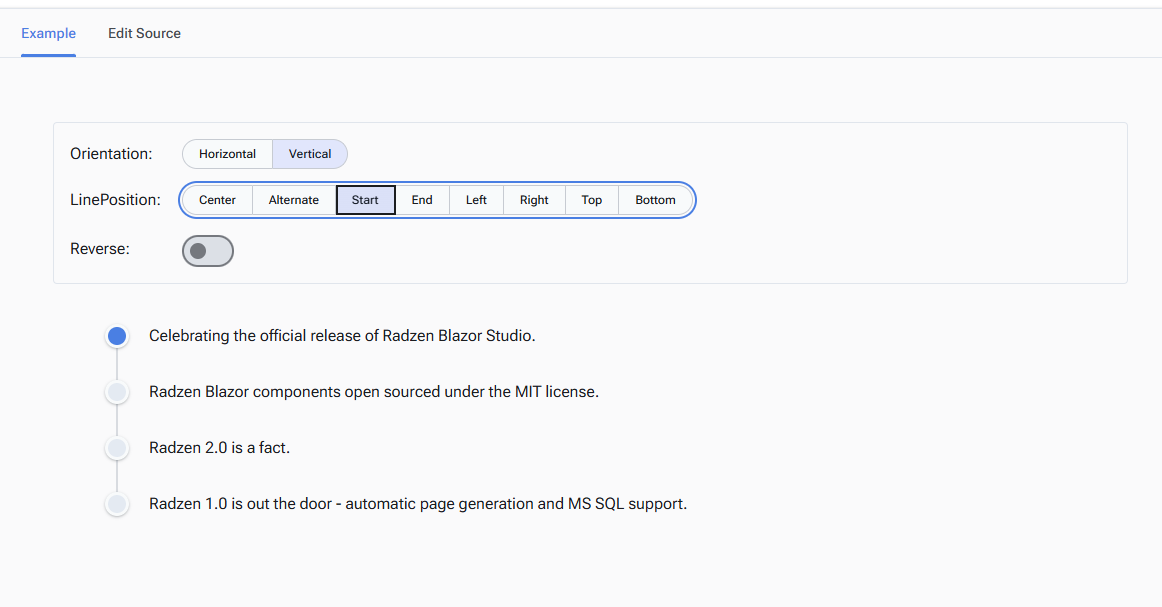Image resolution: width=1162 pixels, height=607 pixels.
Task: Click text 'Radzen Blazor components open sourced under the MIT license.'
Action: point(374,391)
